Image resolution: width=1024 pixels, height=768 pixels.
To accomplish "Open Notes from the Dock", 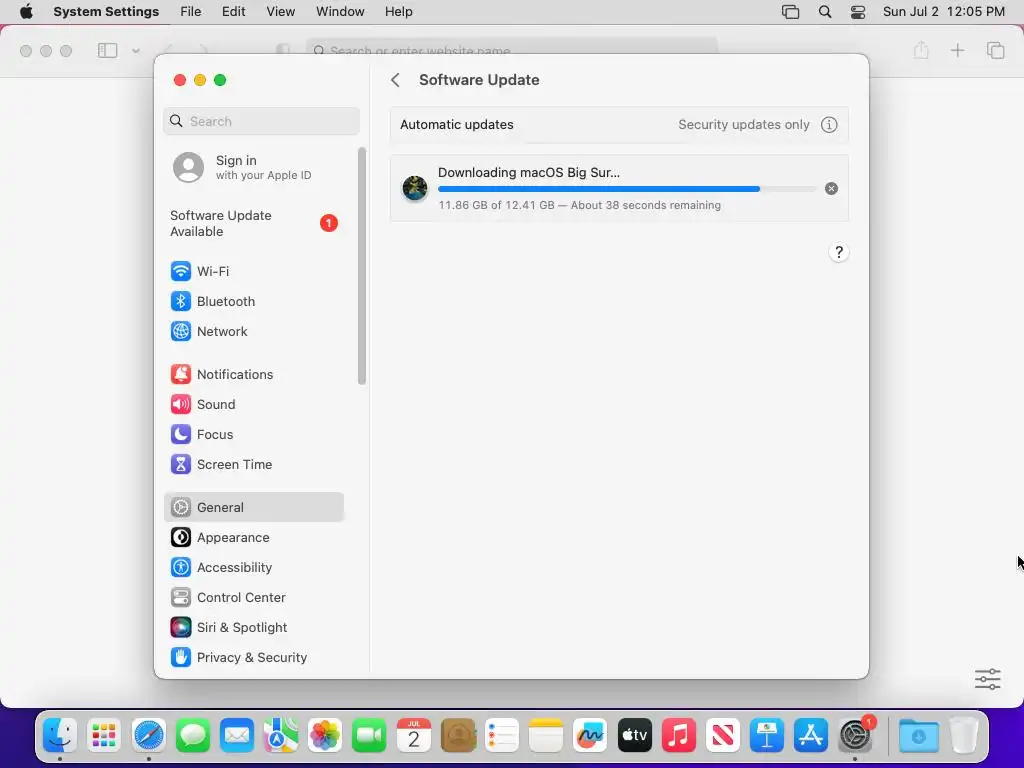I will click(546, 735).
